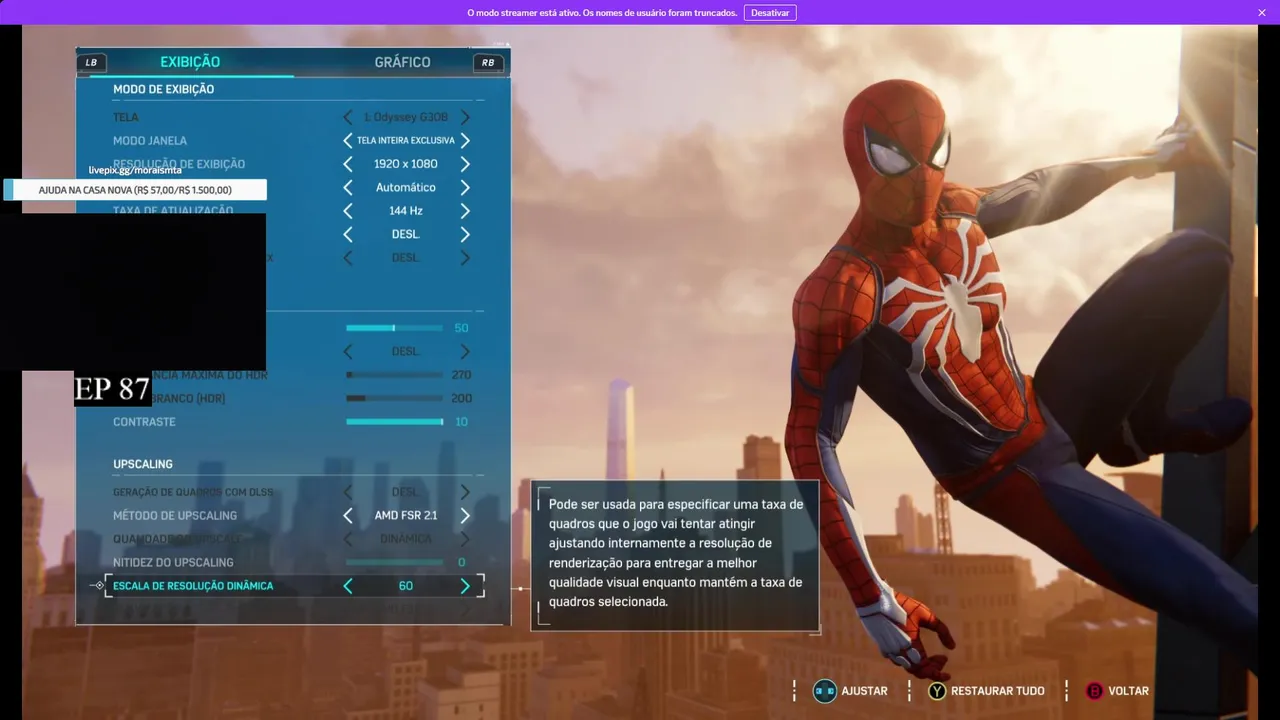
Task: Select the ESCALA DE RESOLUÇÃO DINÂMICA label
Action: [193, 586]
